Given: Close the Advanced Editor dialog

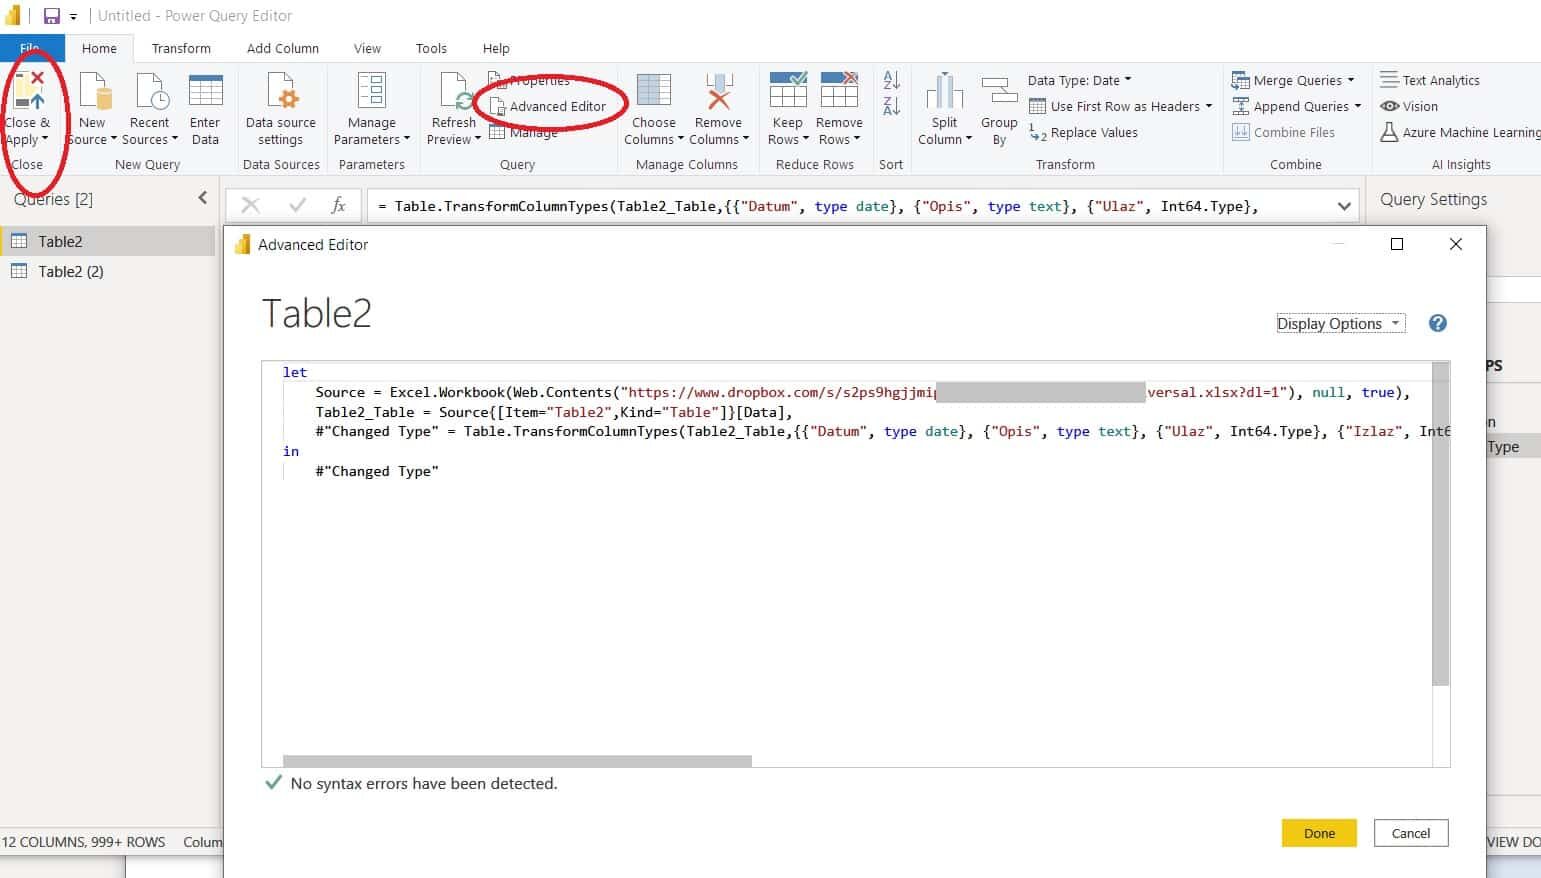Looking at the screenshot, I should (x=1456, y=244).
